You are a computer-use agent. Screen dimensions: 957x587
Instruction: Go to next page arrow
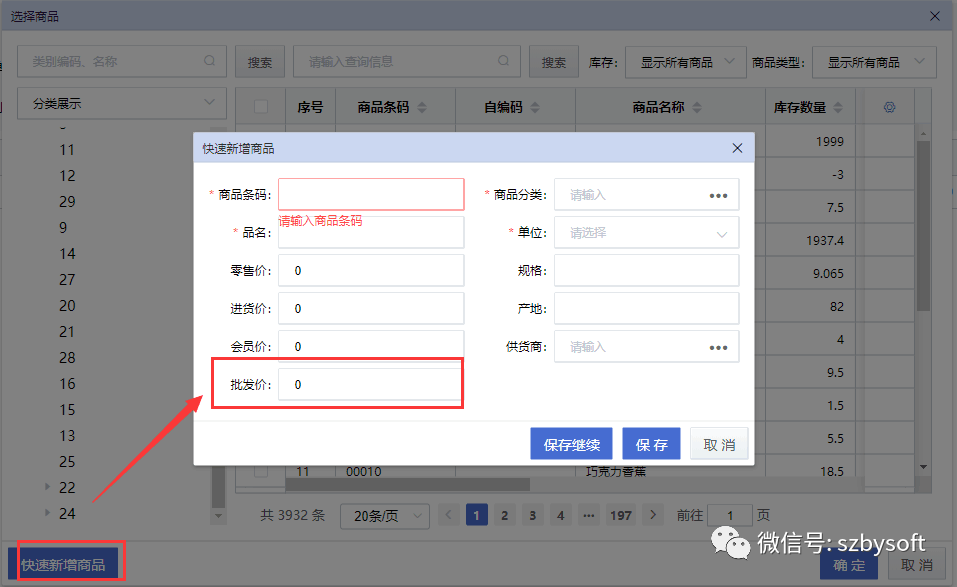pos(653,515)
